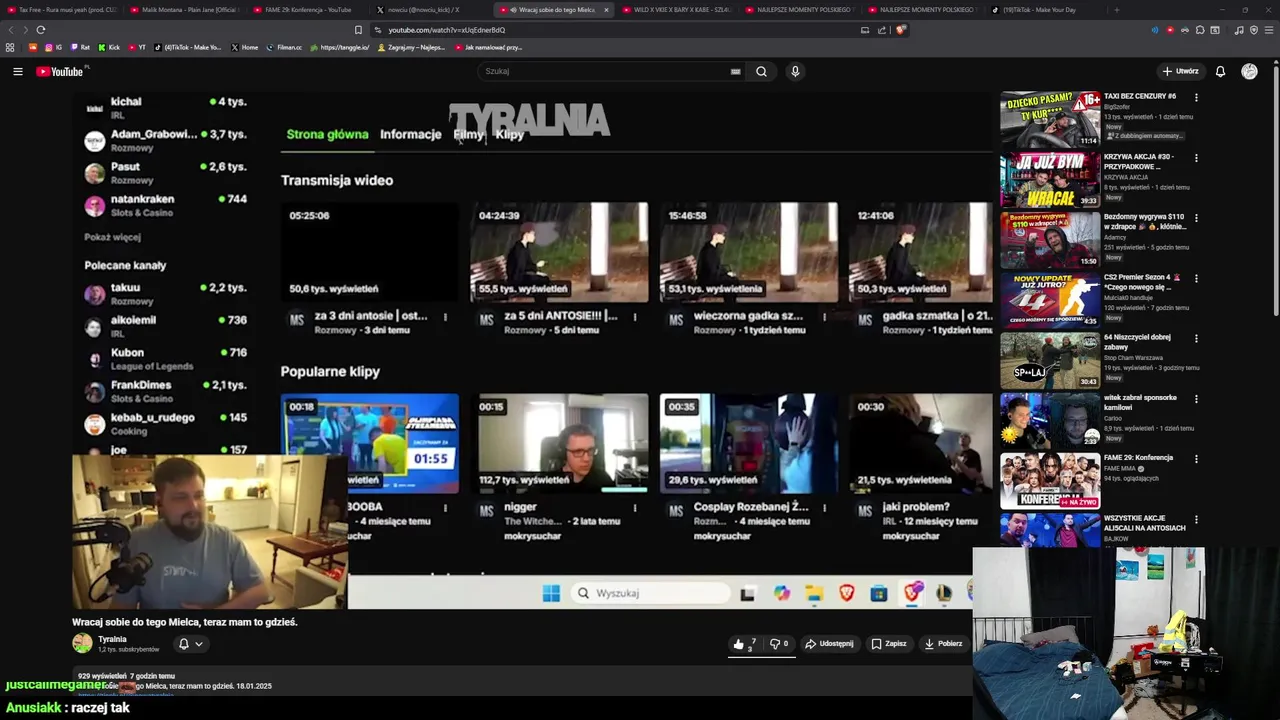Open the Tyralnia channel name link
The width and height of the screenshot is (1280, 720).
[112, 639]
